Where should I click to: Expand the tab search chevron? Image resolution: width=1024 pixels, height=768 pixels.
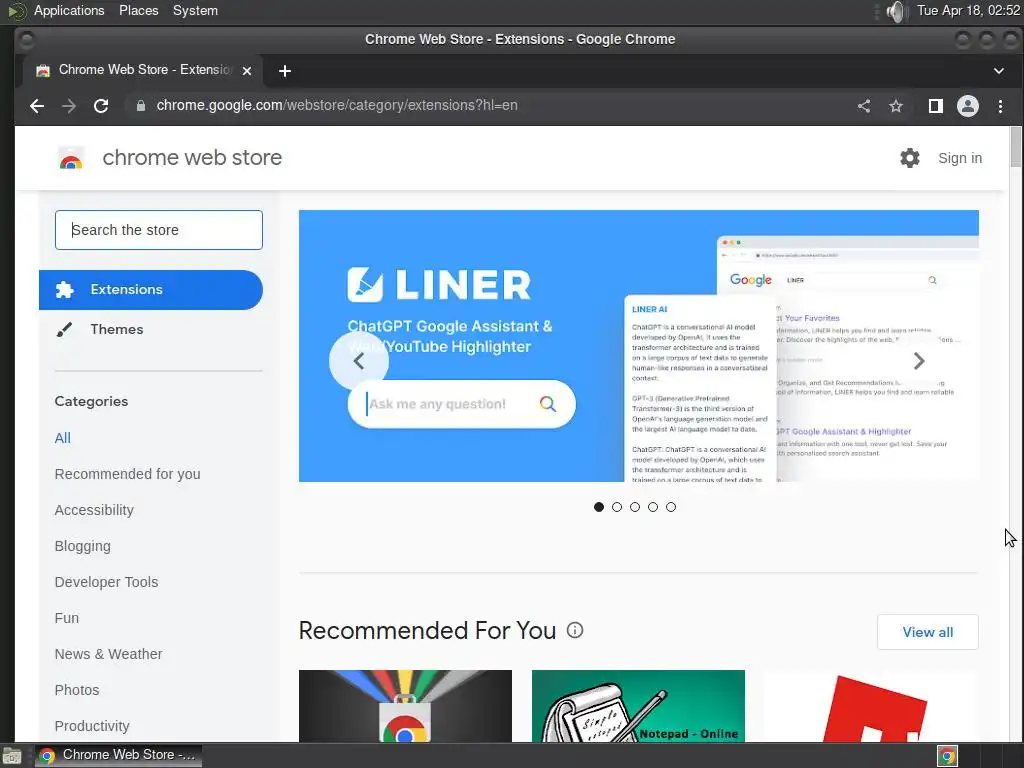(x=999, y=71)
